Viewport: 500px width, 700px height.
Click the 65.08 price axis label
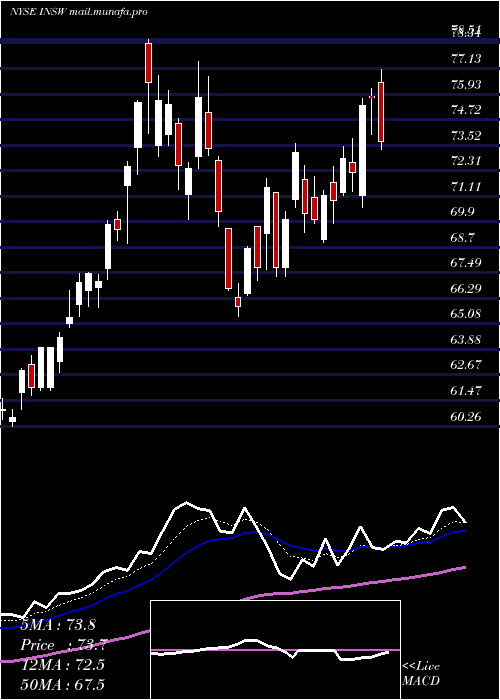(x=466, y=314)
